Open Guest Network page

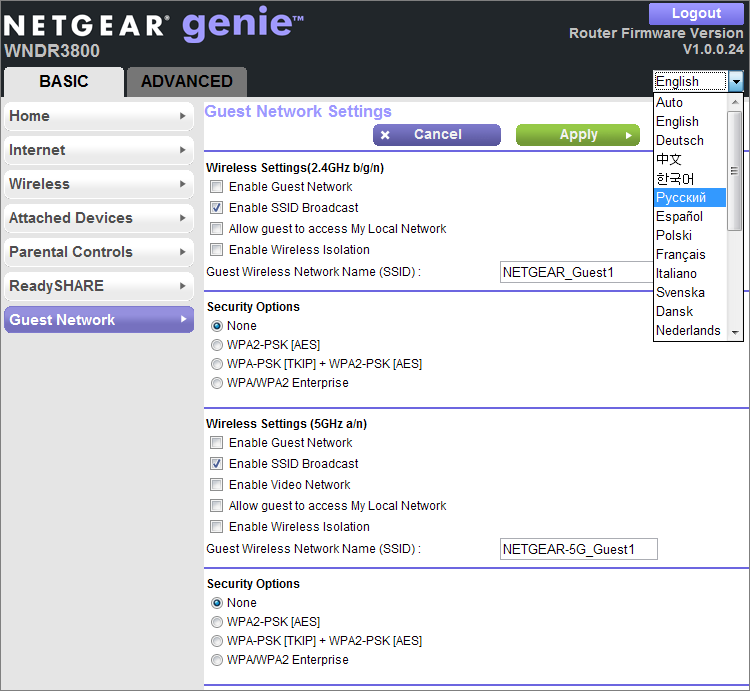(x=99, y=319)
